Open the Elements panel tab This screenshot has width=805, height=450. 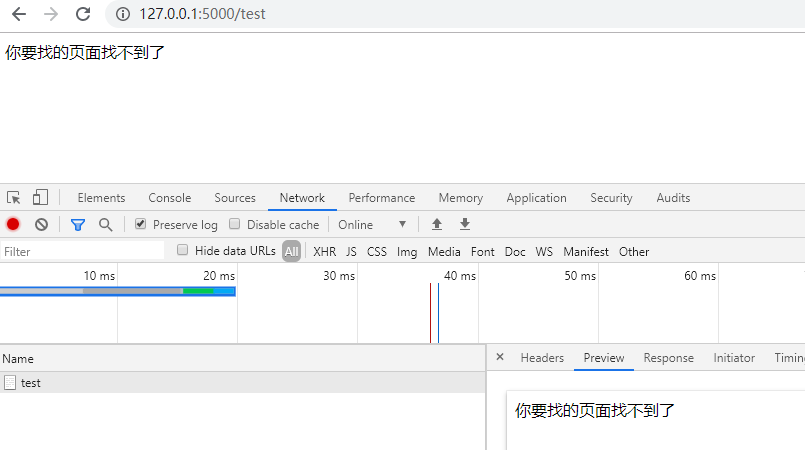pyautogui.click(x=101, y=198)
